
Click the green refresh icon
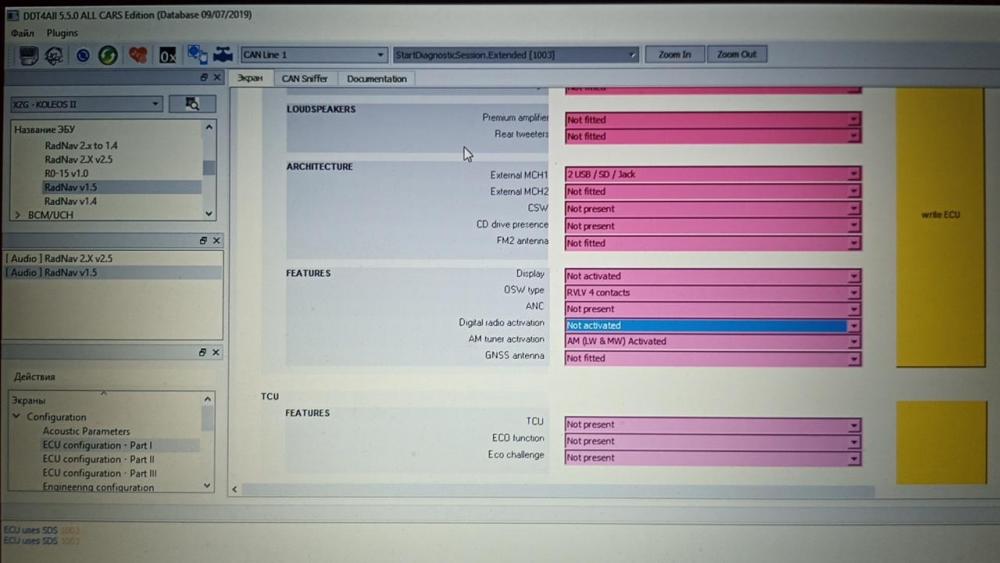point(108,55)
